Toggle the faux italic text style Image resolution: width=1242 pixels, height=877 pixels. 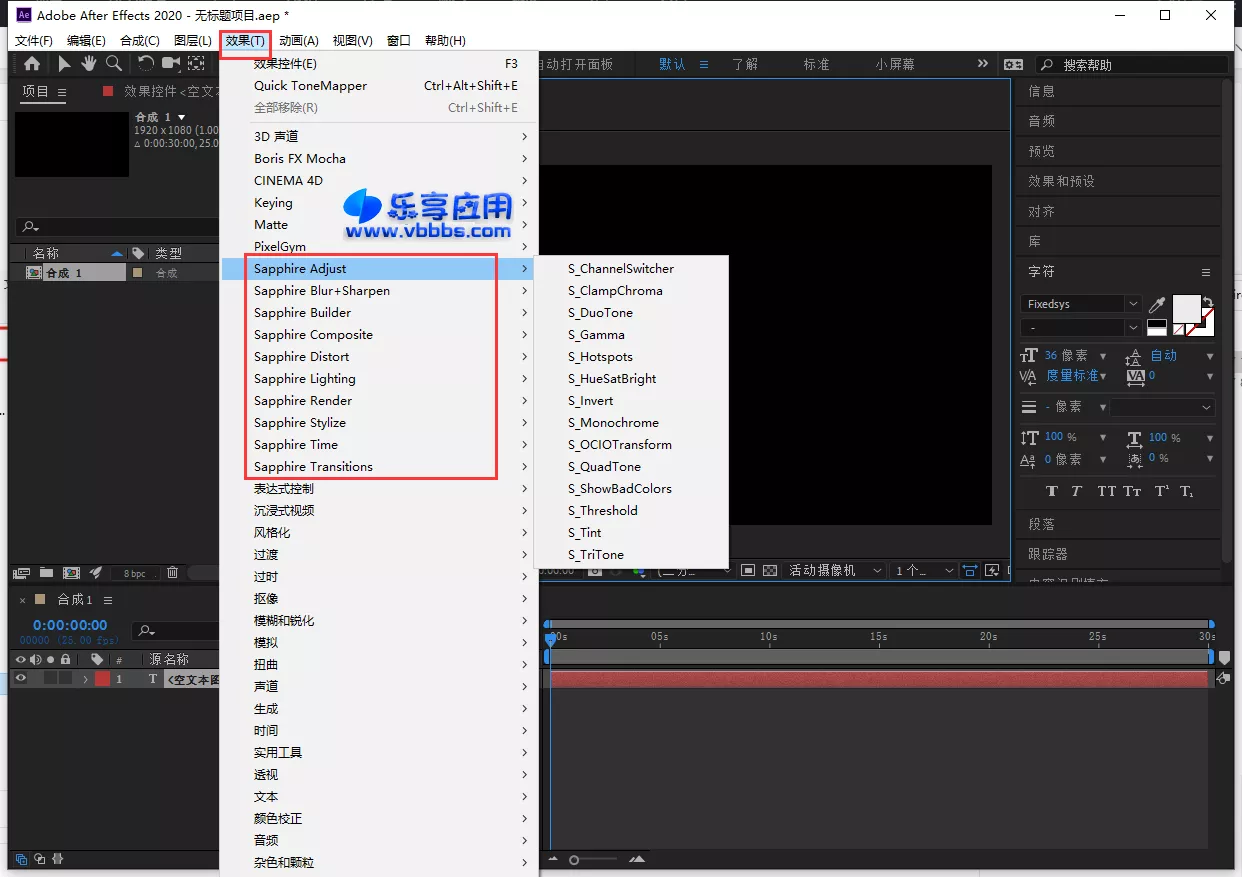pos(1076,491)
